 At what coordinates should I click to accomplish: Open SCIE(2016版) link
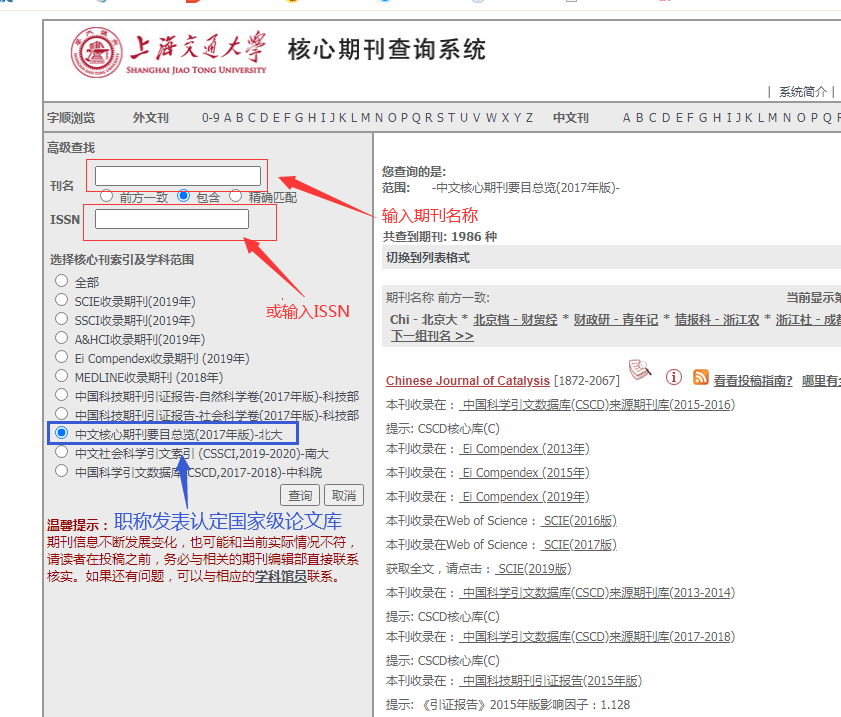[580, 521]
